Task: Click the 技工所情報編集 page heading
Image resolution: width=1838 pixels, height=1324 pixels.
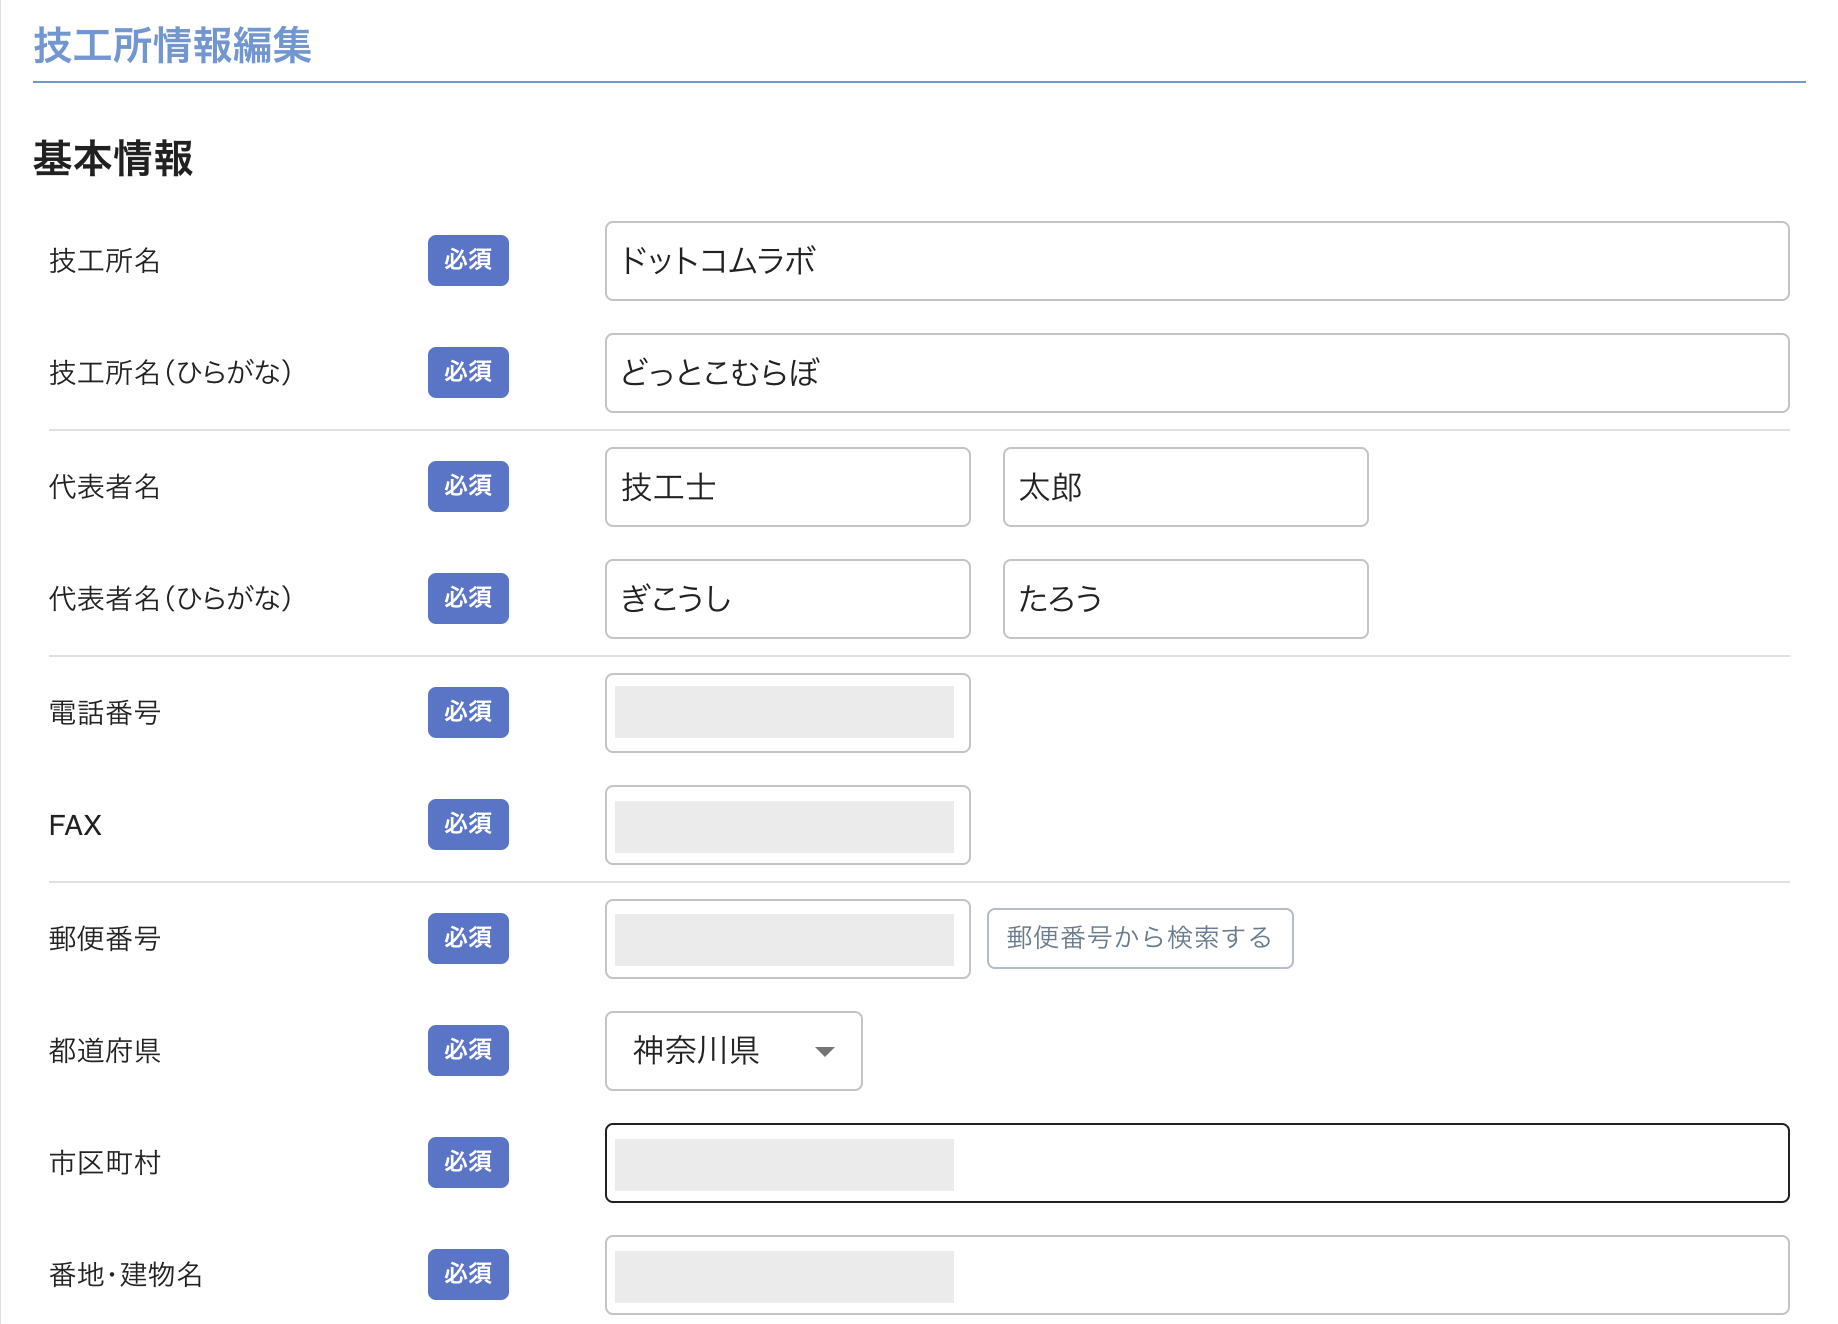Action: click(x=173, y=46)
